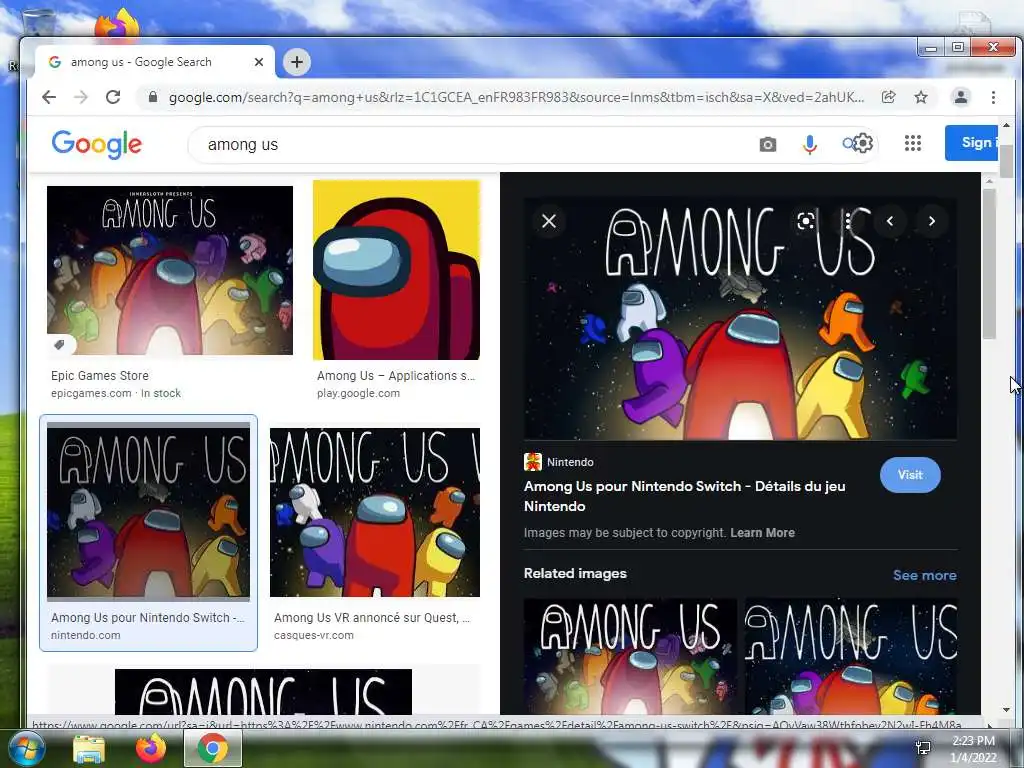1024x768 pixels.
Task: Click the address bar URL
Action: [516, 97]
